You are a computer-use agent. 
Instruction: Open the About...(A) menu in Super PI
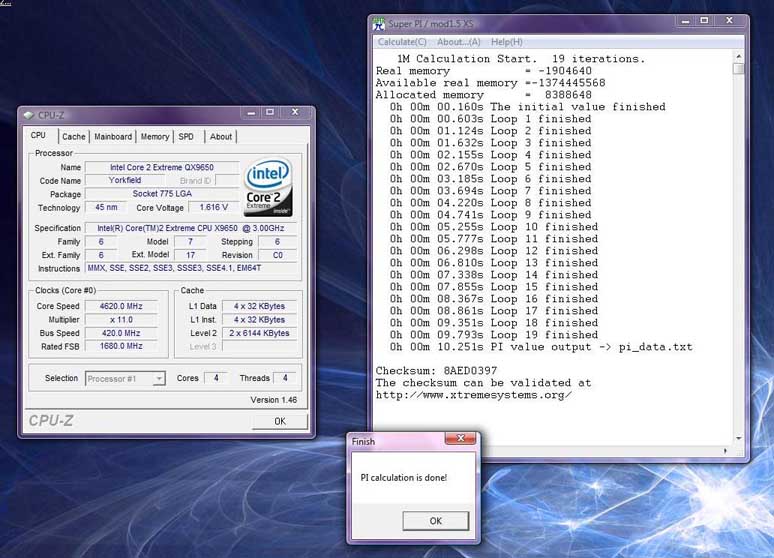click(458, 42)
